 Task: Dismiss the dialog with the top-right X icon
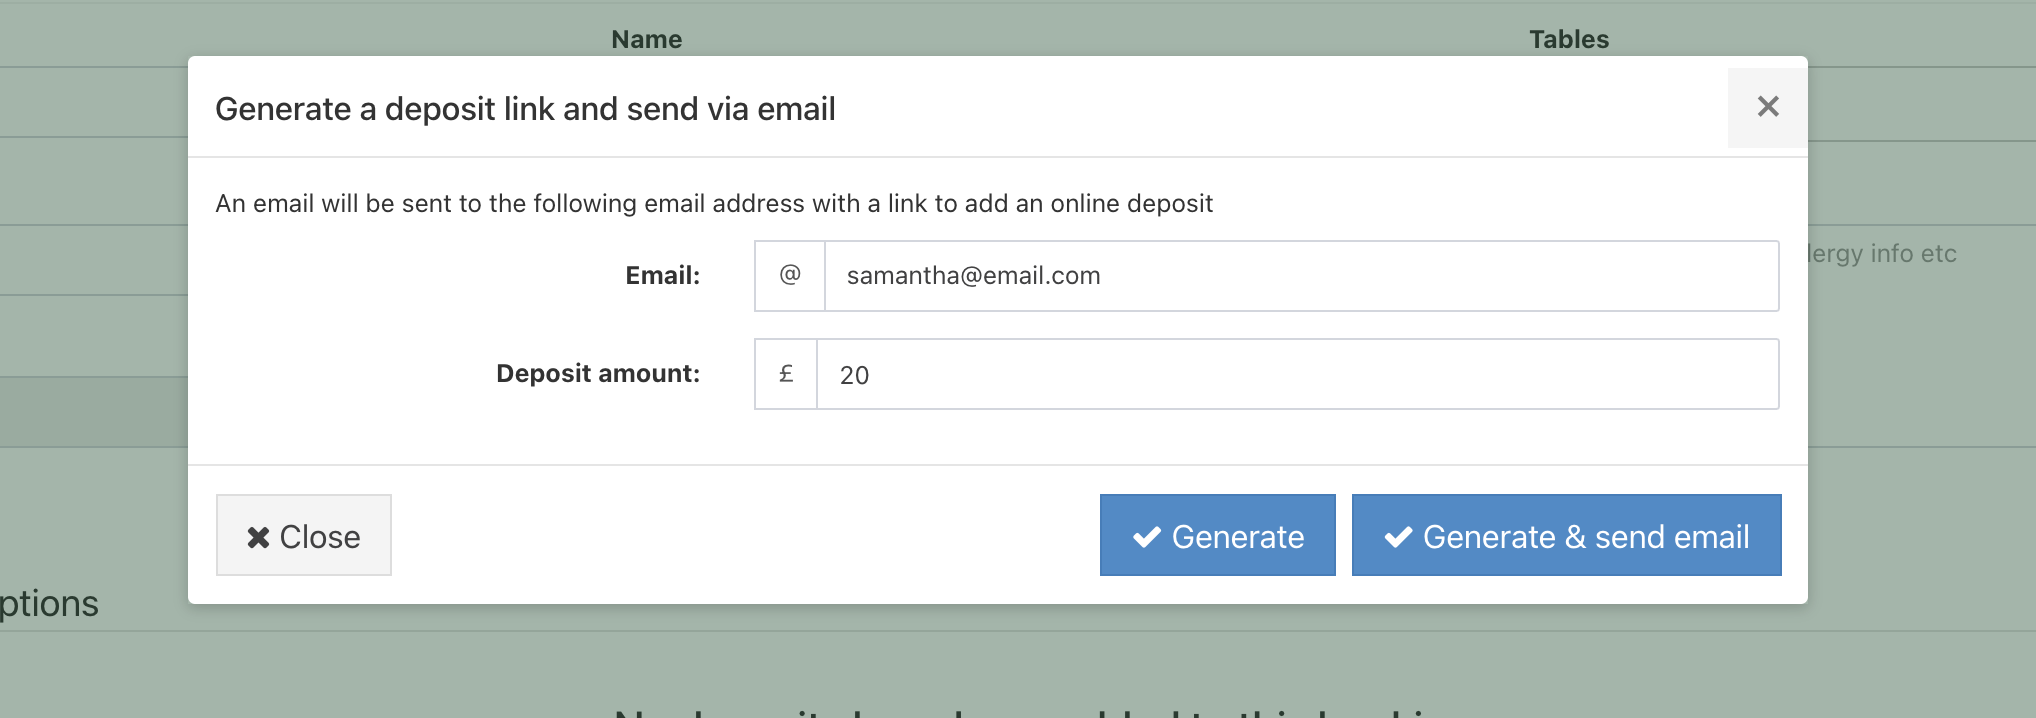coord(1767,107)
